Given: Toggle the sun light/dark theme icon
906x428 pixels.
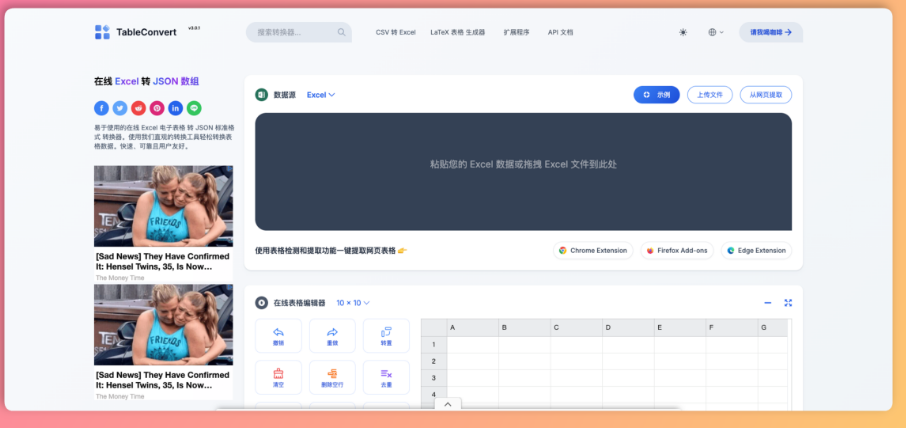Looking at the screenshot, I should (x=683, y=32).
